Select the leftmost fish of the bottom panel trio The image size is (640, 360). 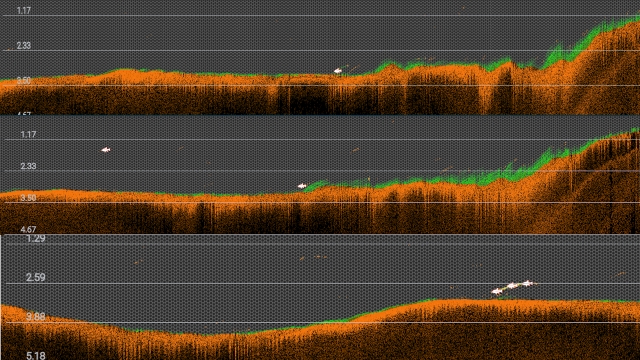coord(497,291)
